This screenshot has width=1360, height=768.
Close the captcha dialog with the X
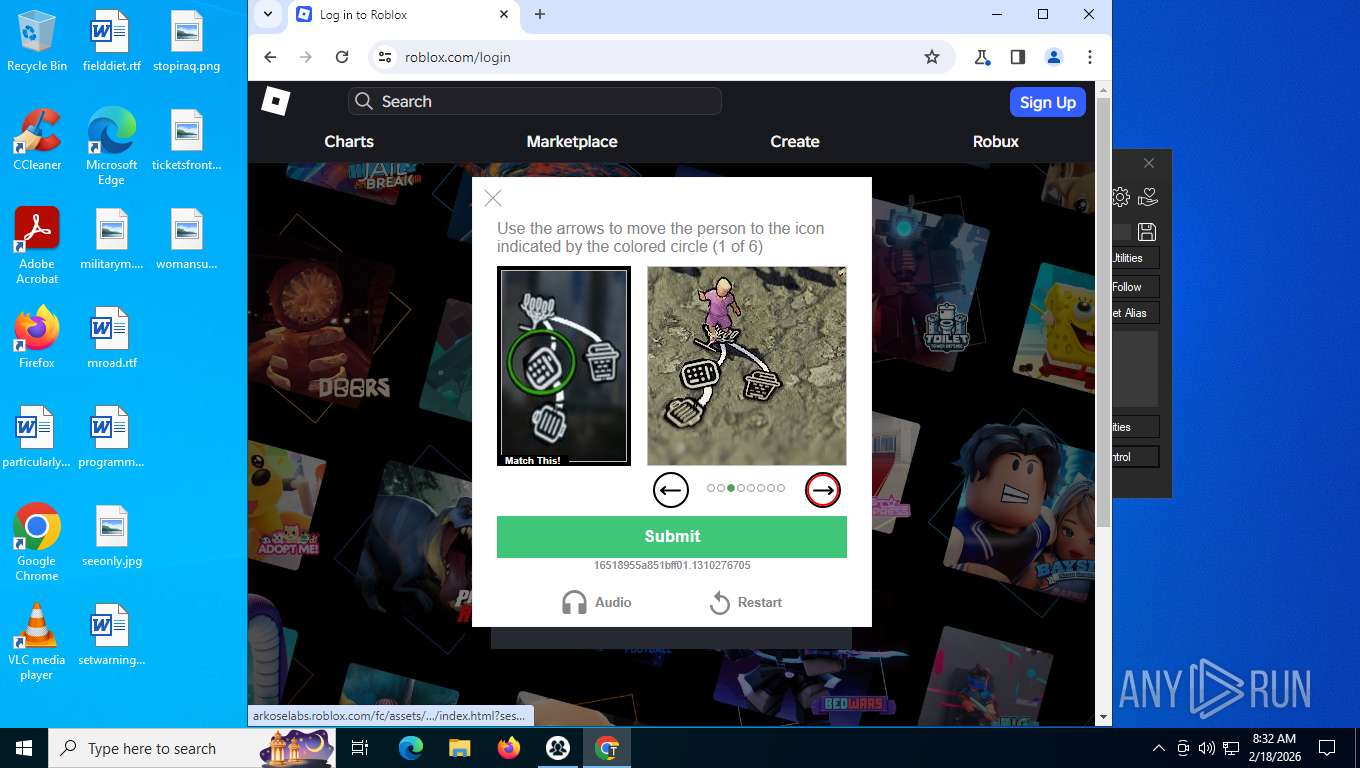pos(493,198)
